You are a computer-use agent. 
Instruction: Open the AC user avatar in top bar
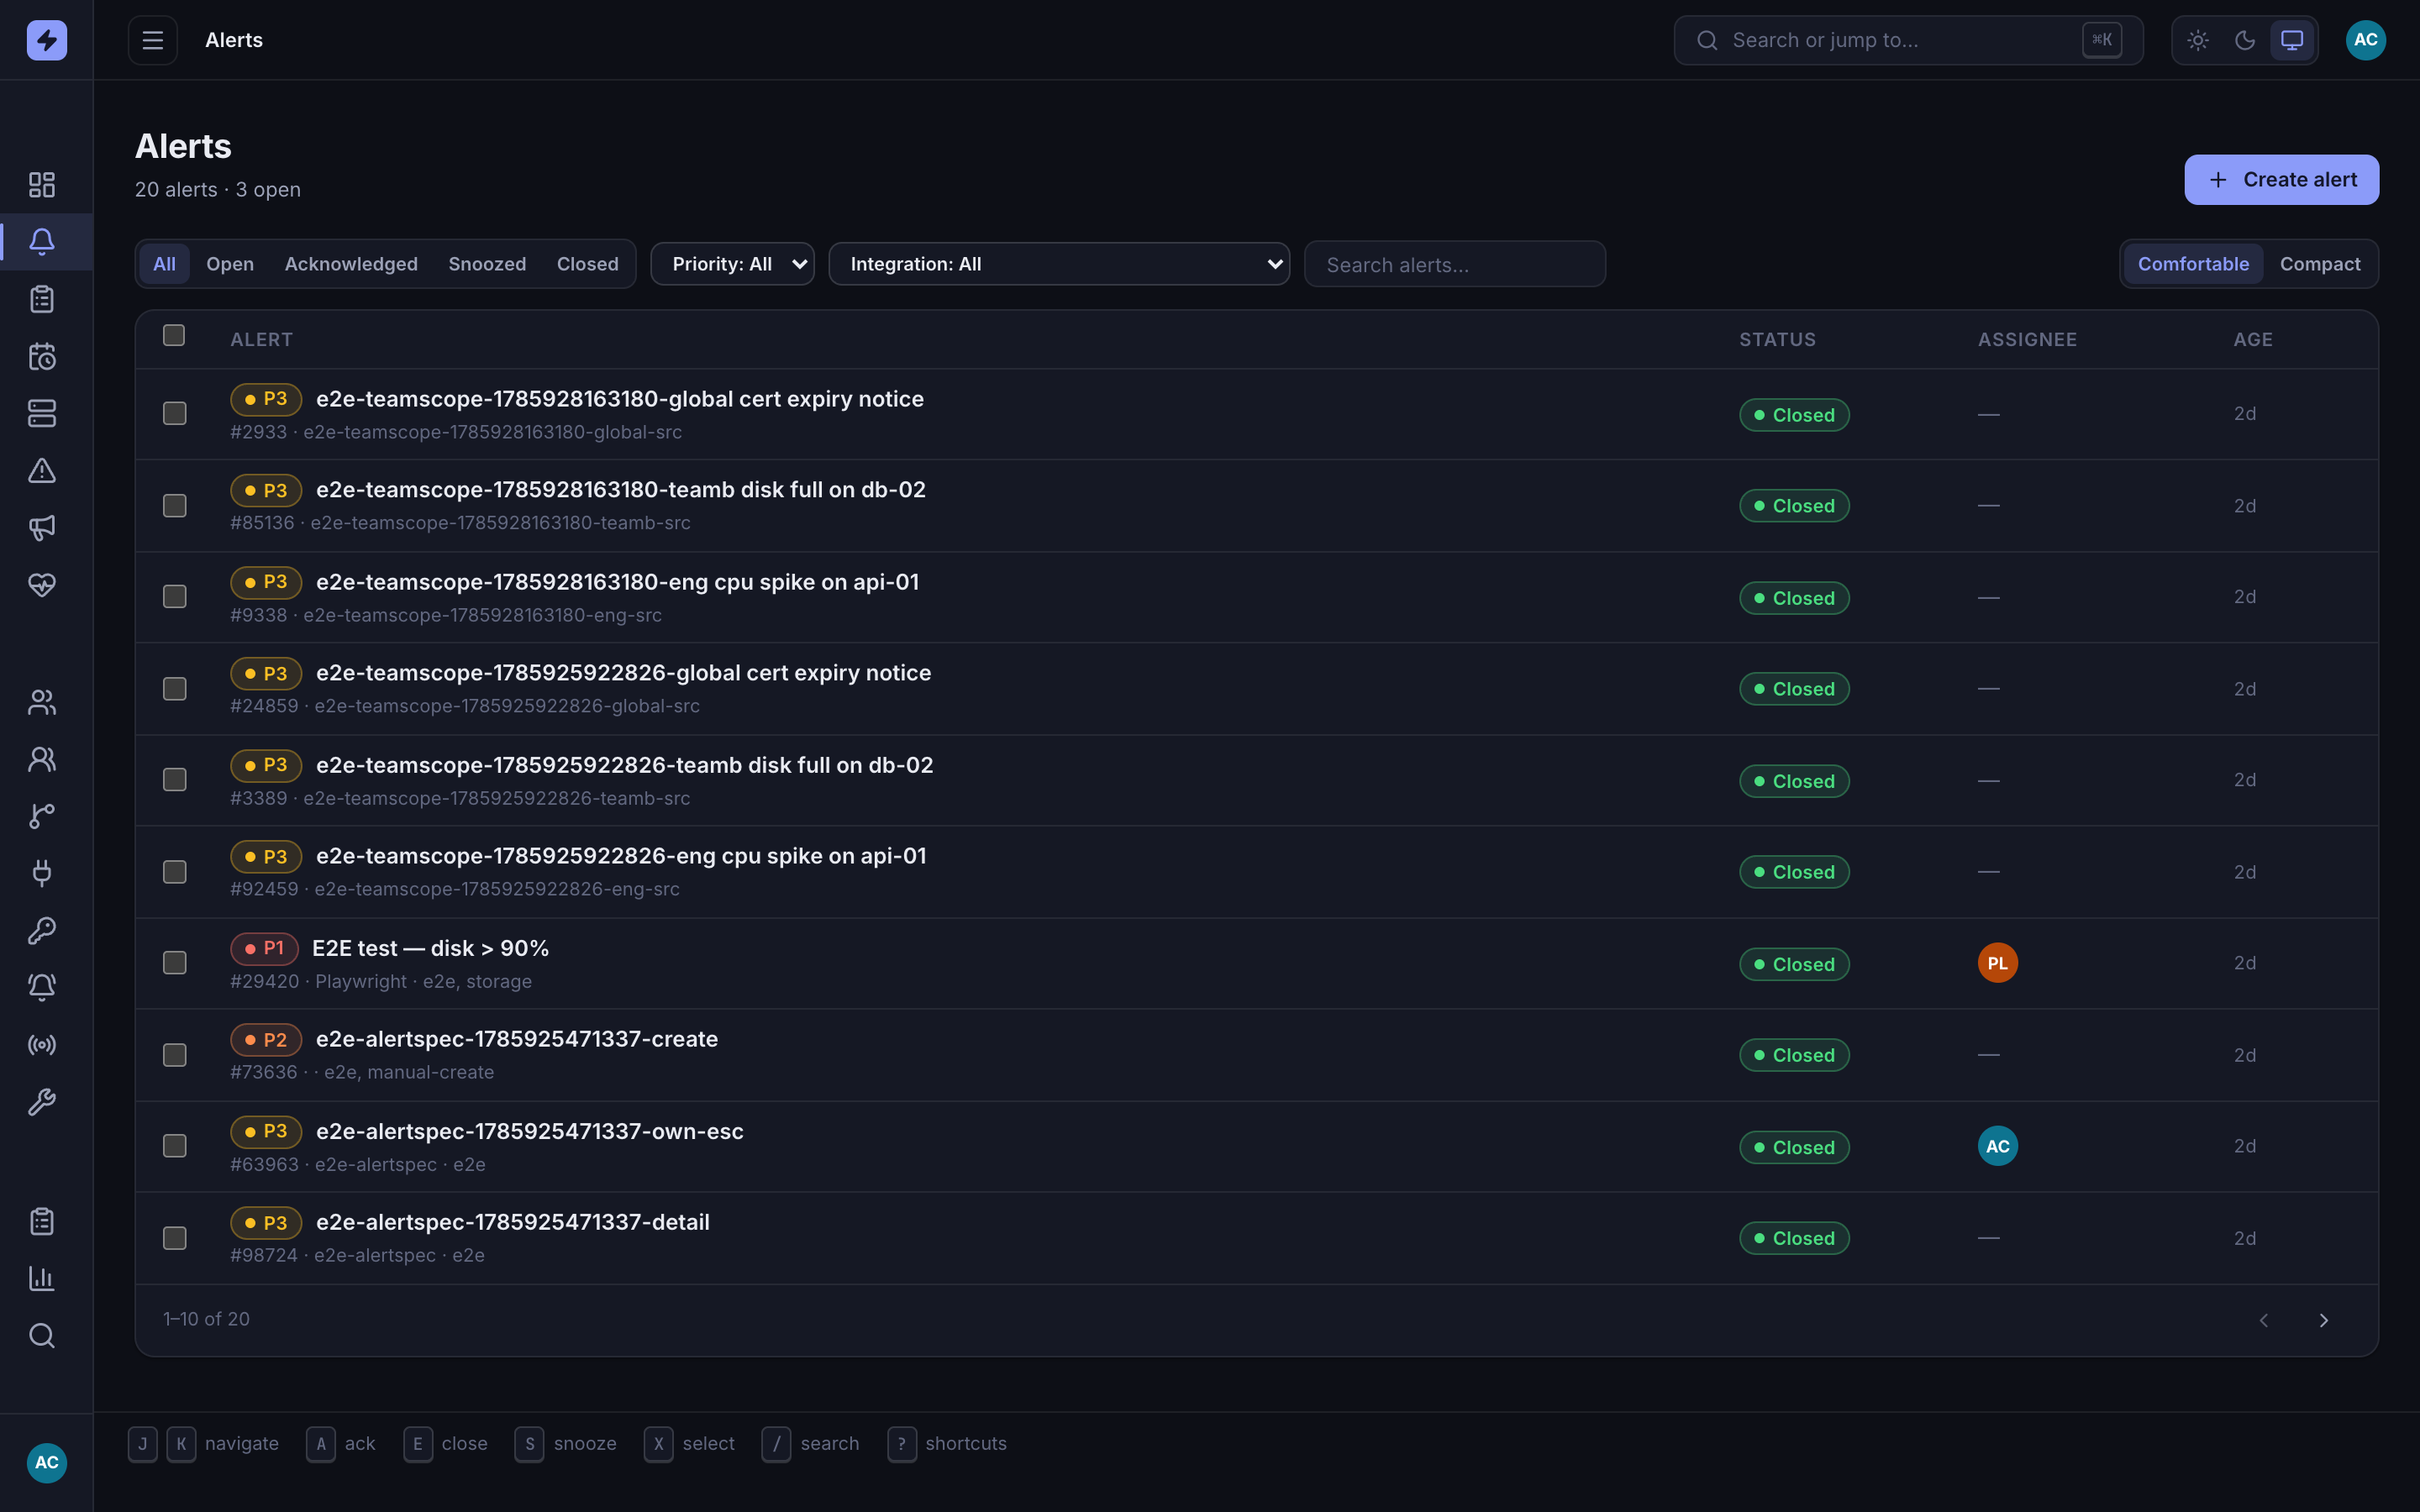click(2366, 40)
